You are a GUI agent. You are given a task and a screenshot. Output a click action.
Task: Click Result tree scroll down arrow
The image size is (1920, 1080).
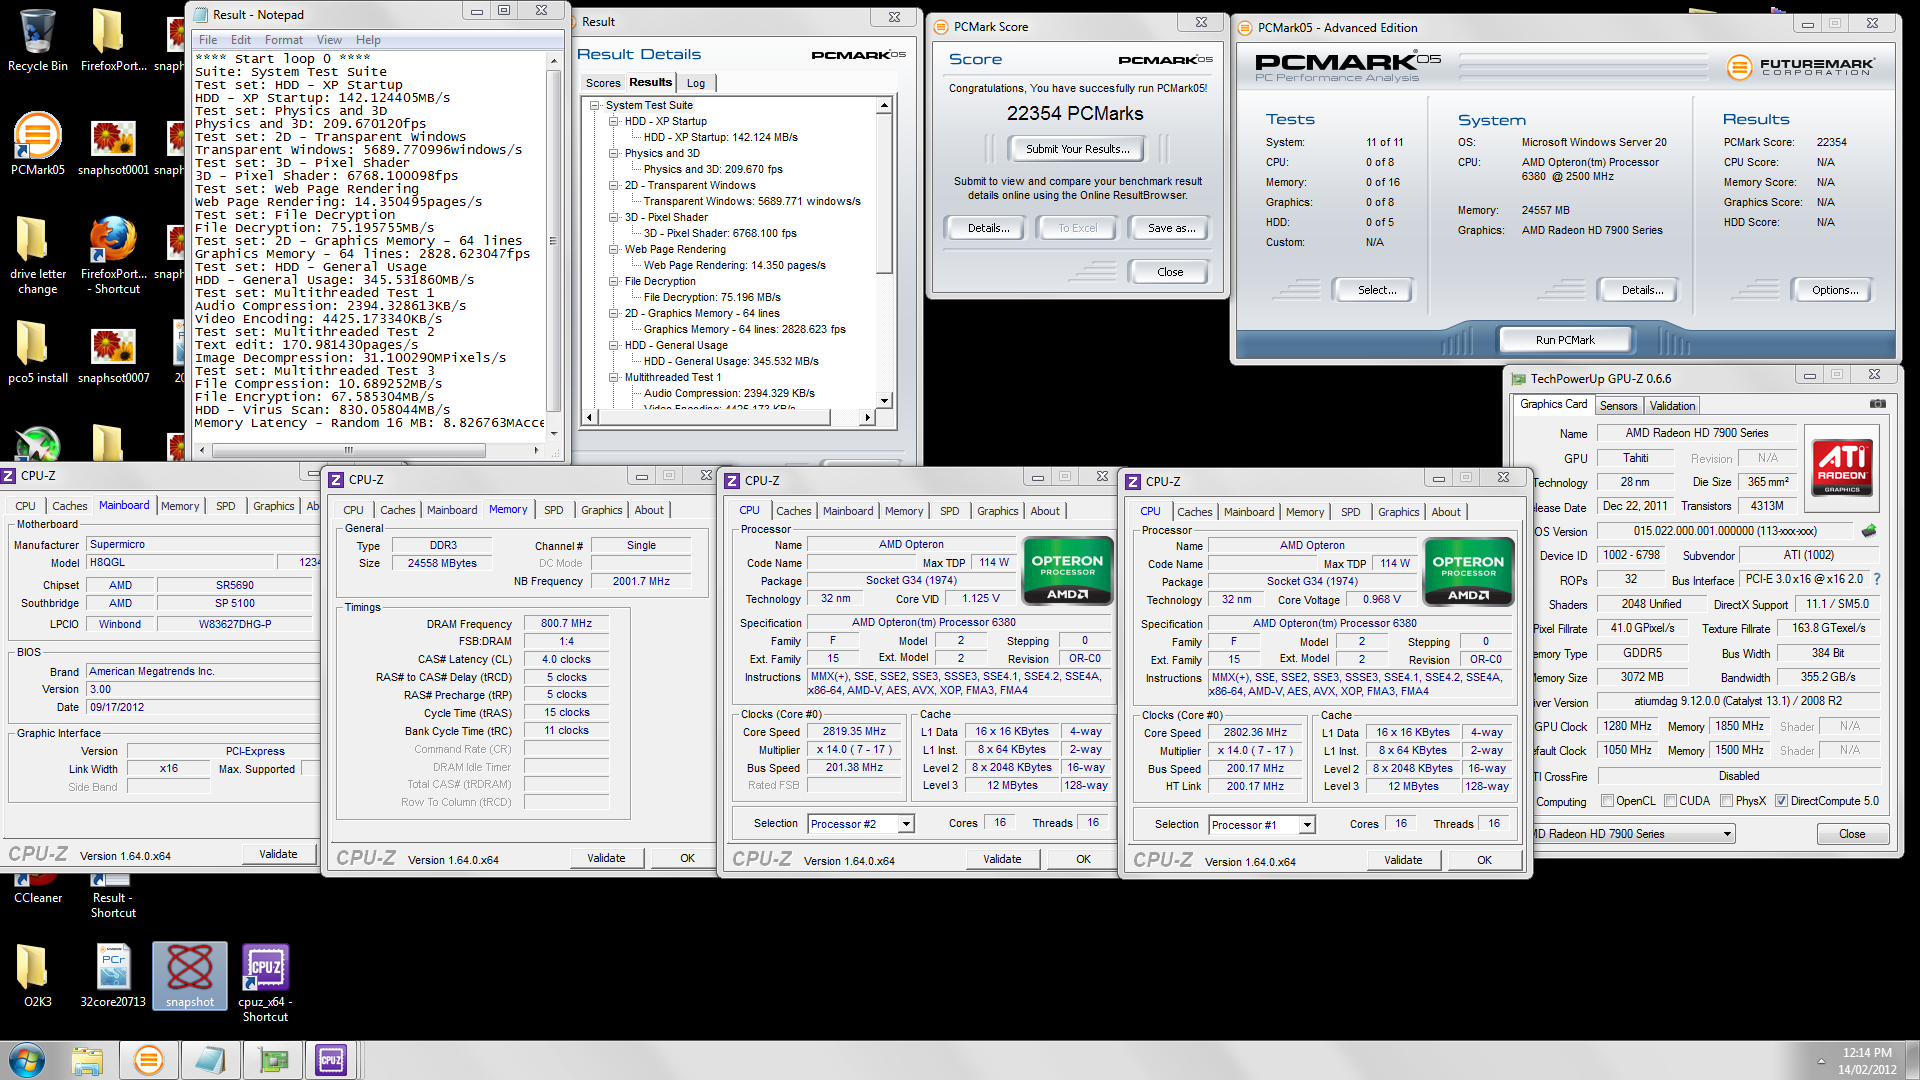pyautogui.click(x=884, y=401)
